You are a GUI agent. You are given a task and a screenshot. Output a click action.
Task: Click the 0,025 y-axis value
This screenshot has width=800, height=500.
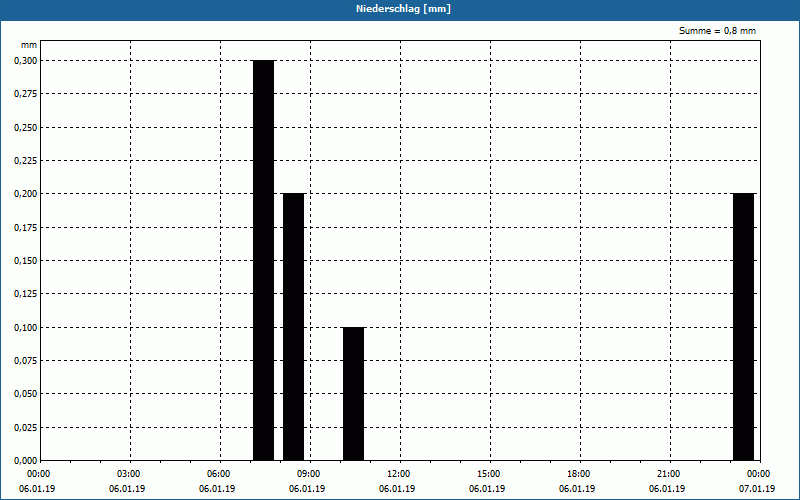(x=26, y=428)
